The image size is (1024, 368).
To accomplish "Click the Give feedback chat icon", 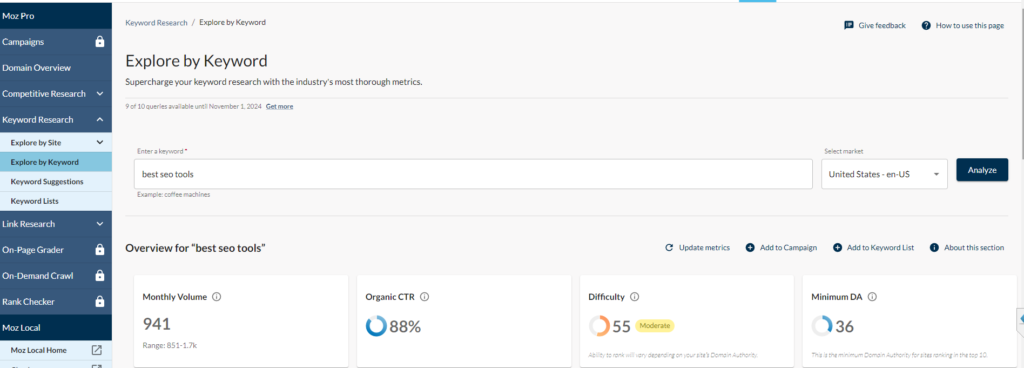I will coord(848,25).
